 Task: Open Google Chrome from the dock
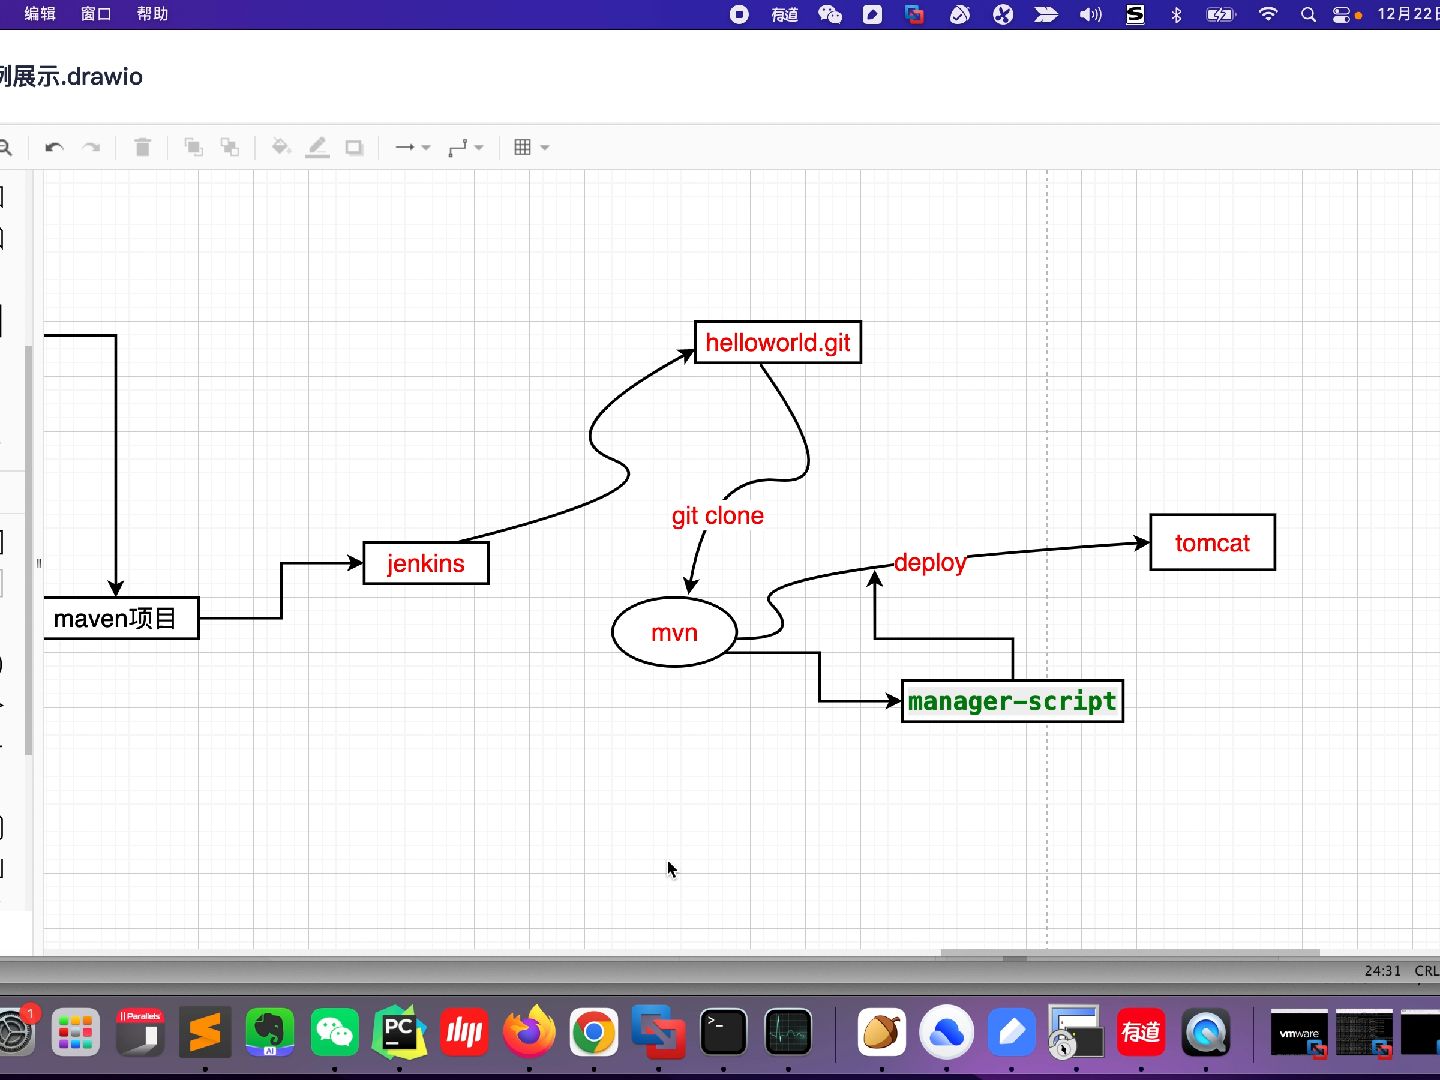tap(594, 1032)
